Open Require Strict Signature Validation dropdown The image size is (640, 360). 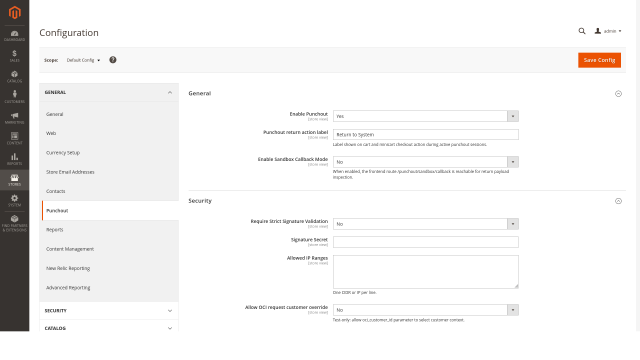tap(426, 224)
